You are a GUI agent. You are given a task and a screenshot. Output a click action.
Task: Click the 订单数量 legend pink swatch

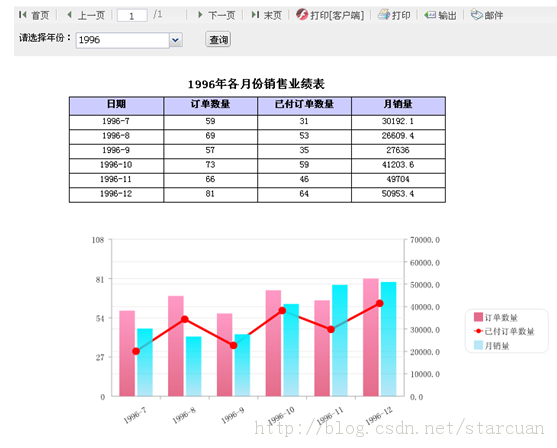click(x=478, y=317)
